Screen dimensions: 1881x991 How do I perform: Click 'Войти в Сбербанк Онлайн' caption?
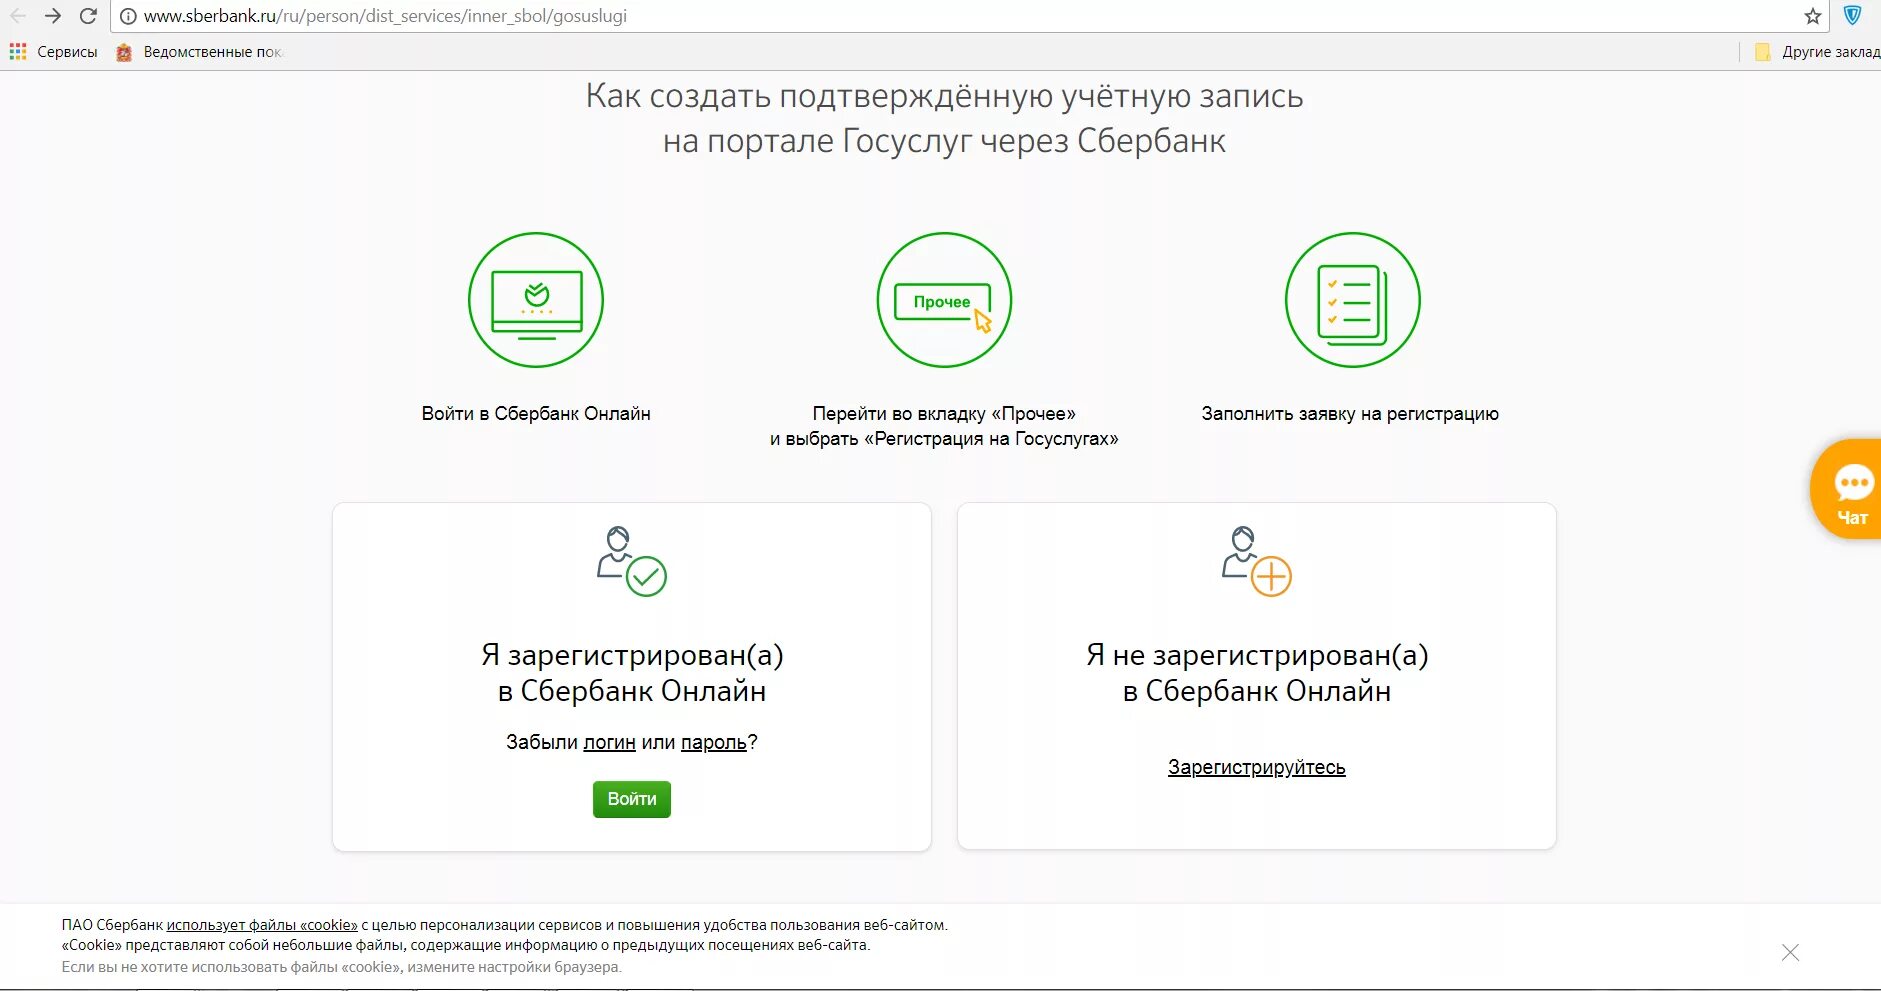[536, 413]
